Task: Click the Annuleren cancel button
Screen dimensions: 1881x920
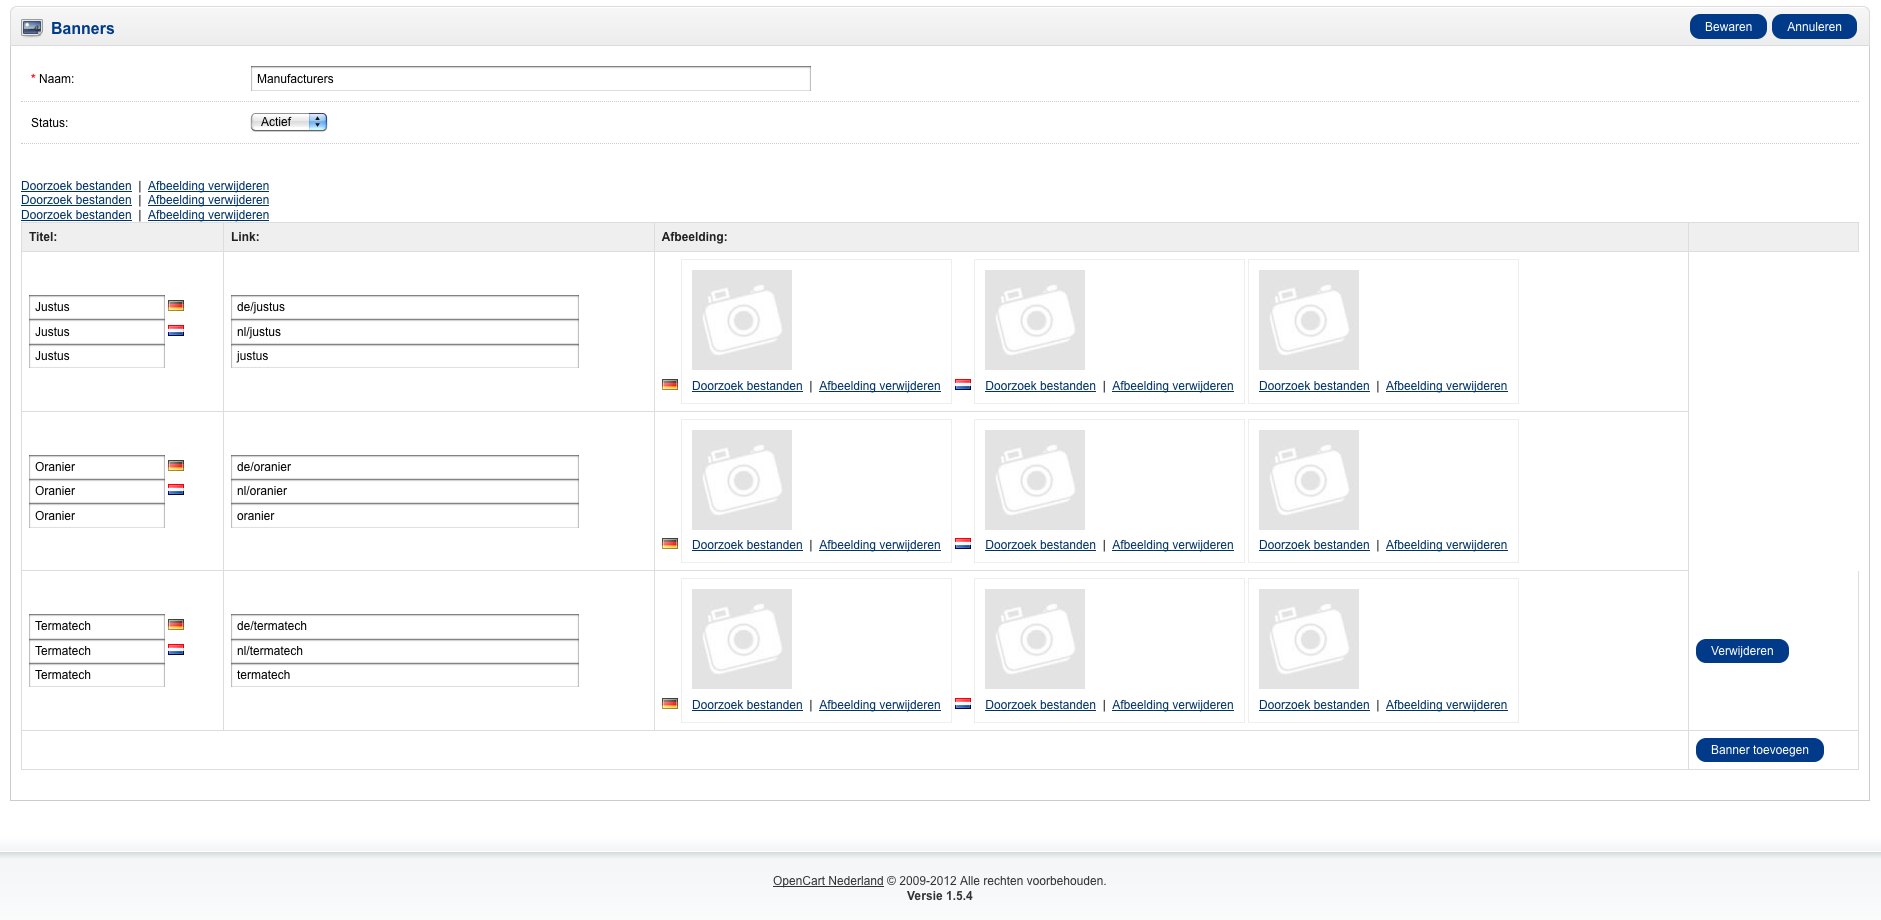Action: tap(1814, 27)
